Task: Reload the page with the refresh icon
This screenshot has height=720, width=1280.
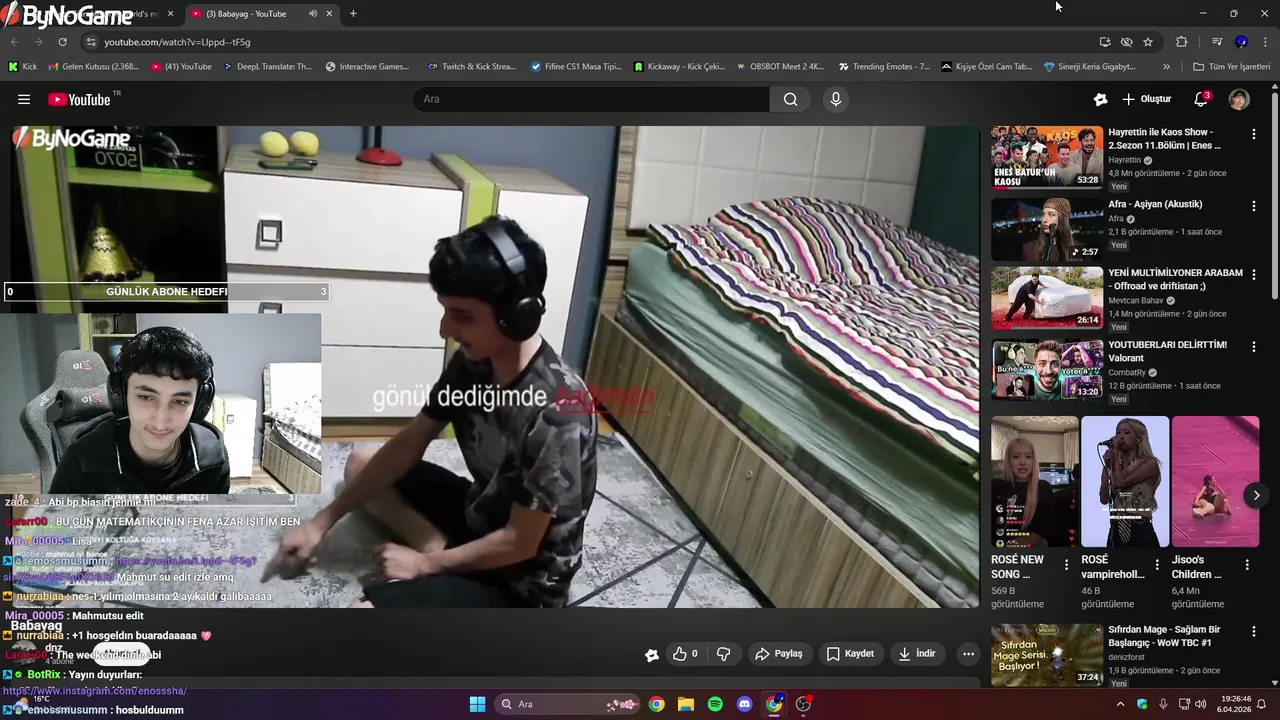Action: pyautogui.click(x=62, y=42)
